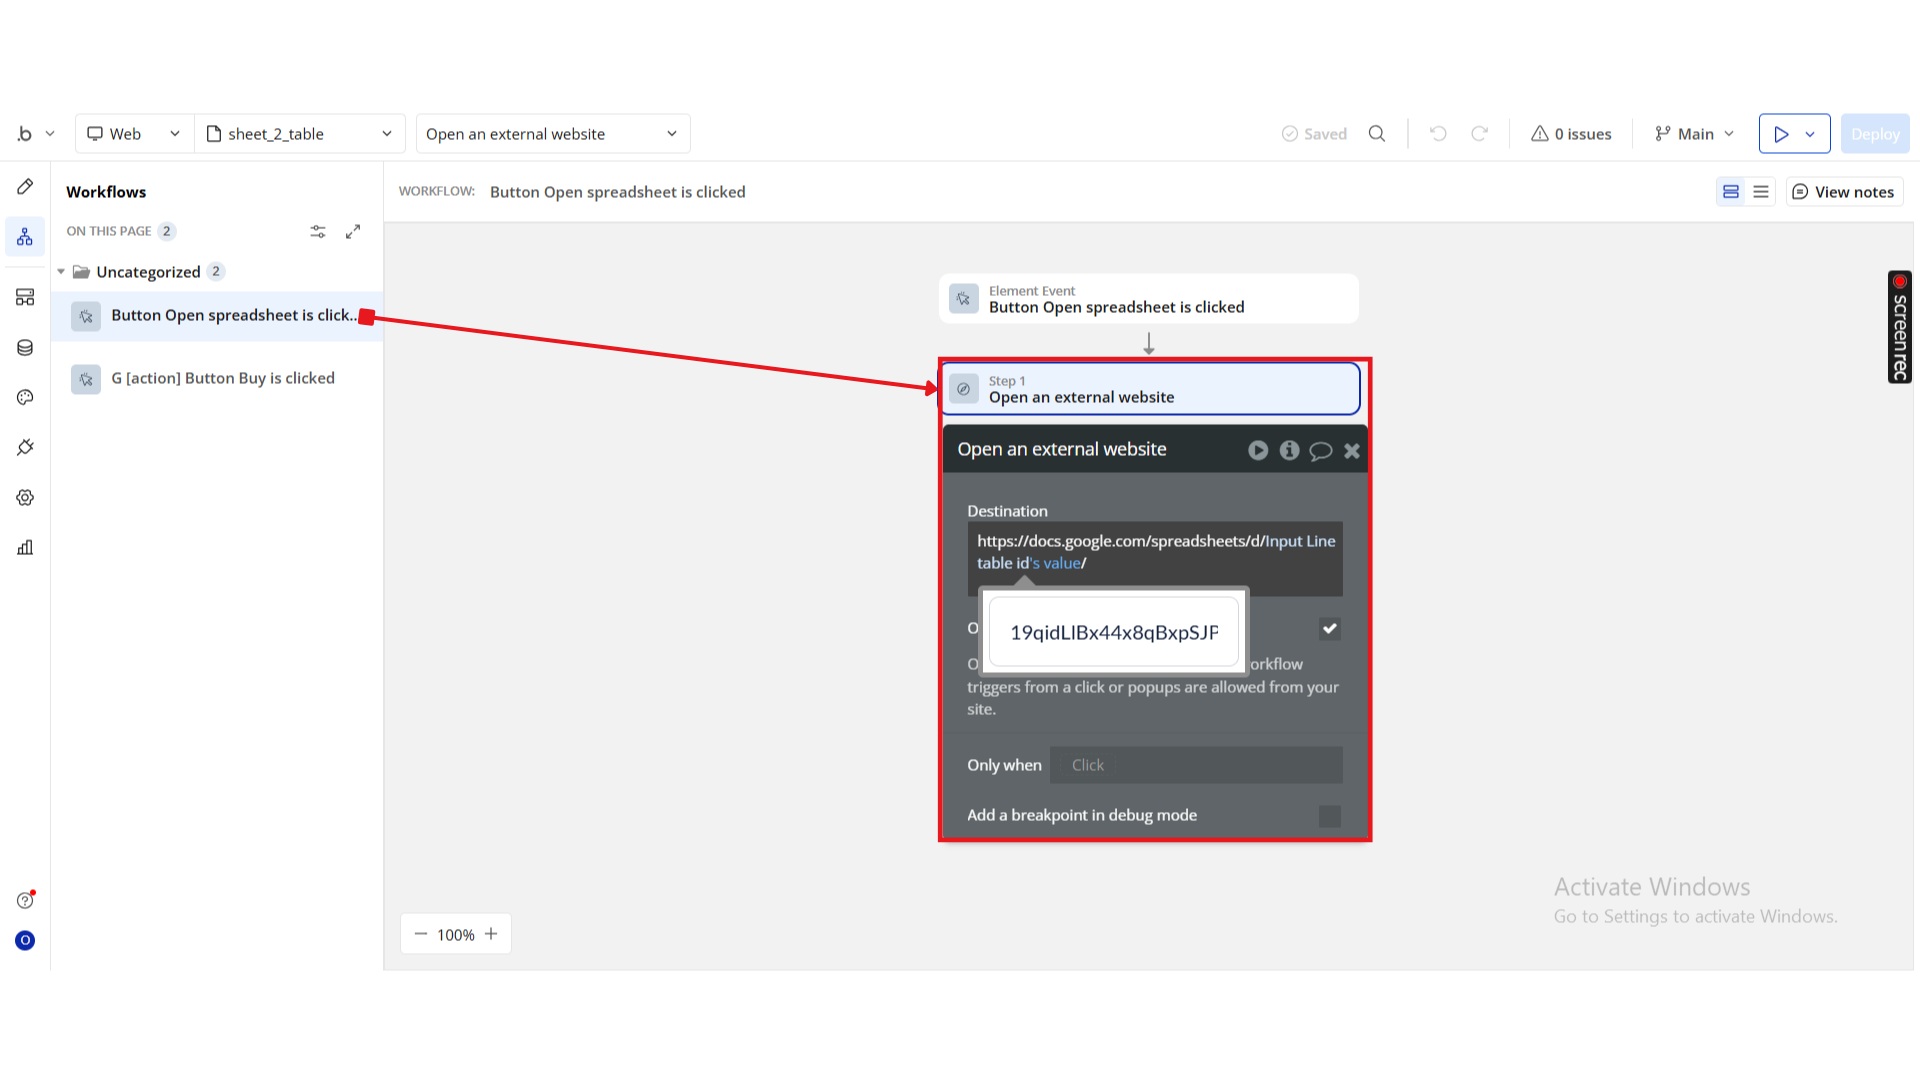Click the View notes button
This screenshot has width=1920, height=1080.
tap(1844, 192)
